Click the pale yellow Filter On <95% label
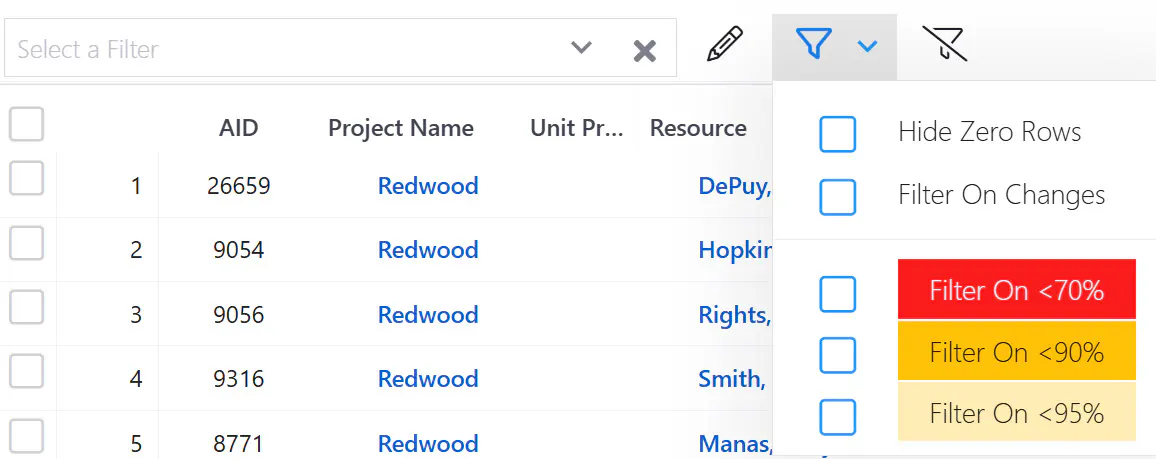Viewport: 1156px width, 459px height. (1017, 413)
